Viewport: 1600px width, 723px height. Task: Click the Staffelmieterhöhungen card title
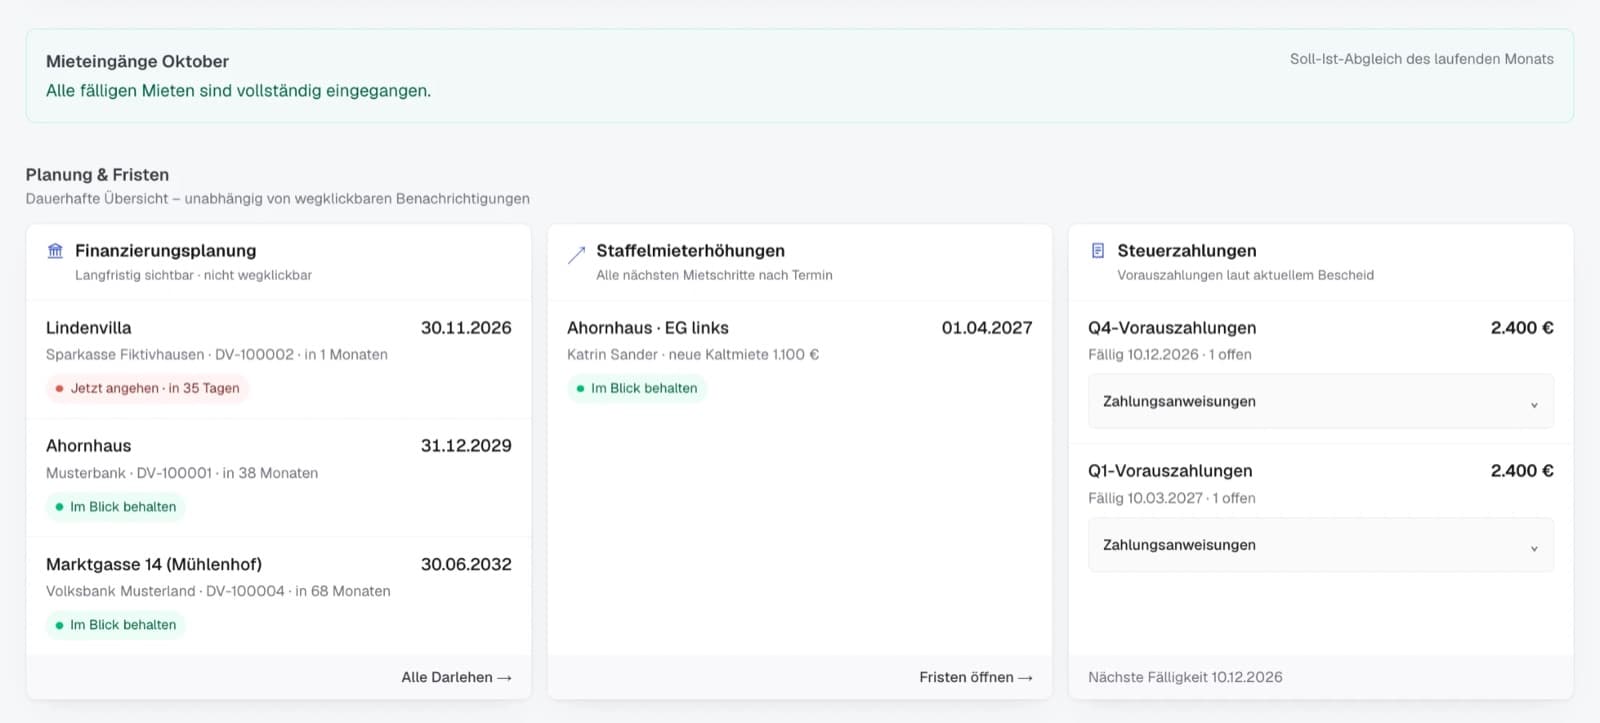click(690, 251)
